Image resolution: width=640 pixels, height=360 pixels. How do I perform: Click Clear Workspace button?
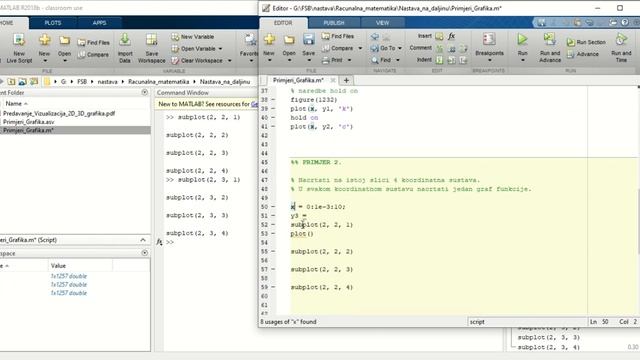[x=197, y=60]
